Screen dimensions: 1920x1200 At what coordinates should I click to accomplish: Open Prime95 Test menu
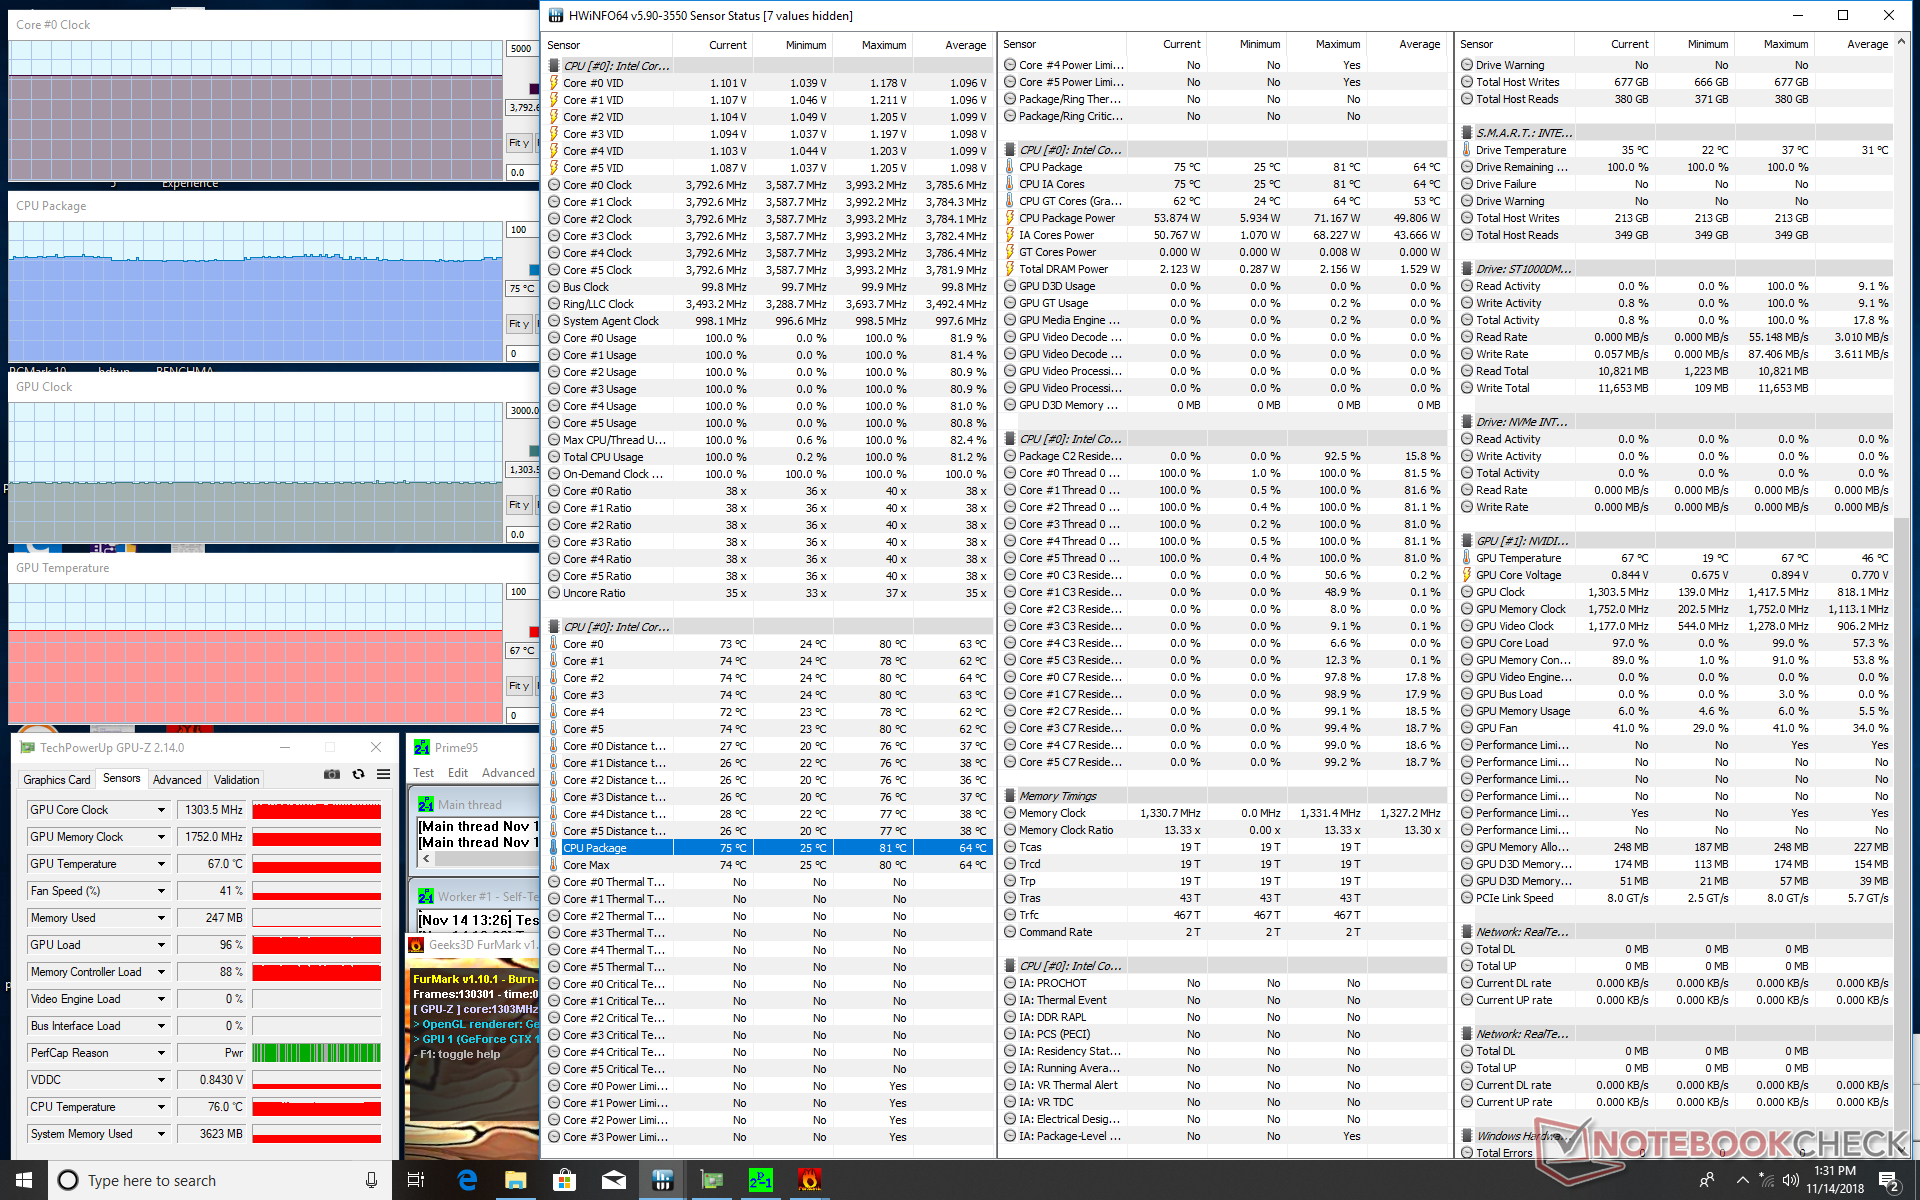(x=423, y=773)
